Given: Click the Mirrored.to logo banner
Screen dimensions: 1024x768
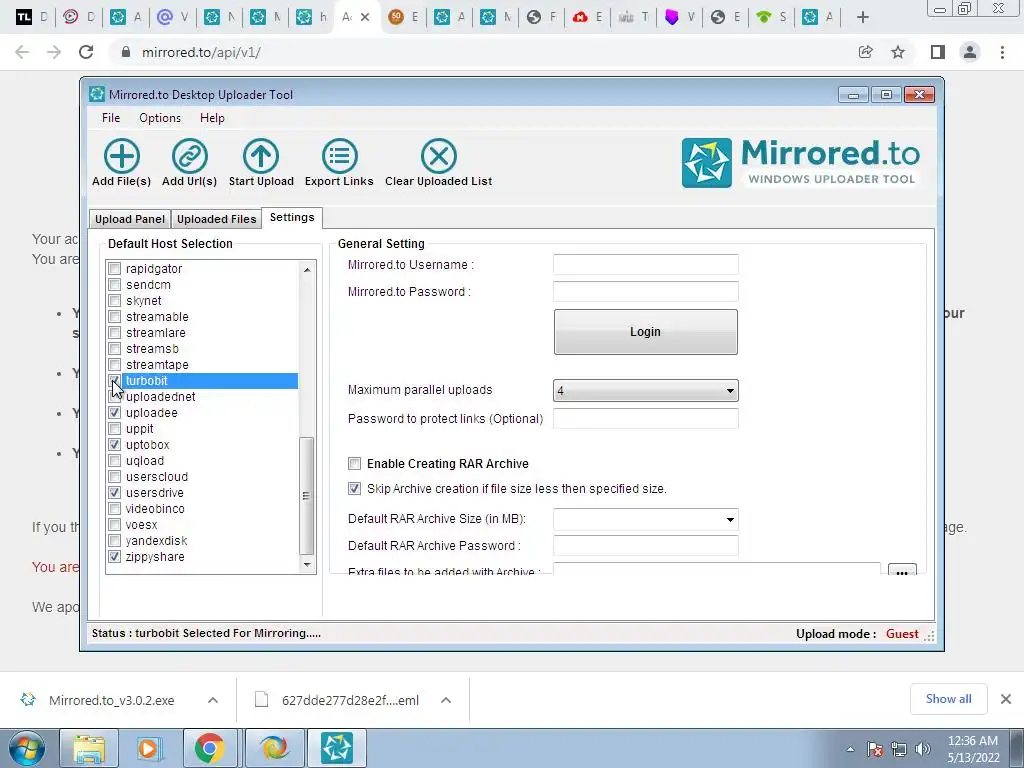Looking at the screenshot, I should tap(801, 163).
